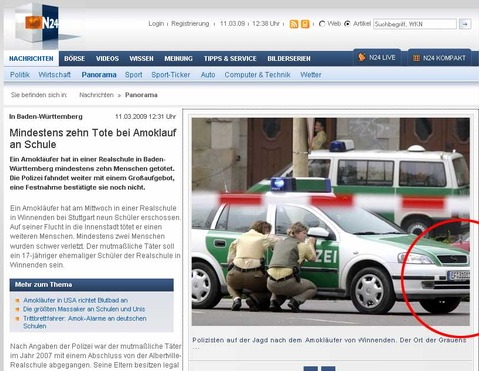Click the headline Mindestens zehn Tote
Image resolution: width=479 pixels, height=371 pixels.
(x=93, y=138)
